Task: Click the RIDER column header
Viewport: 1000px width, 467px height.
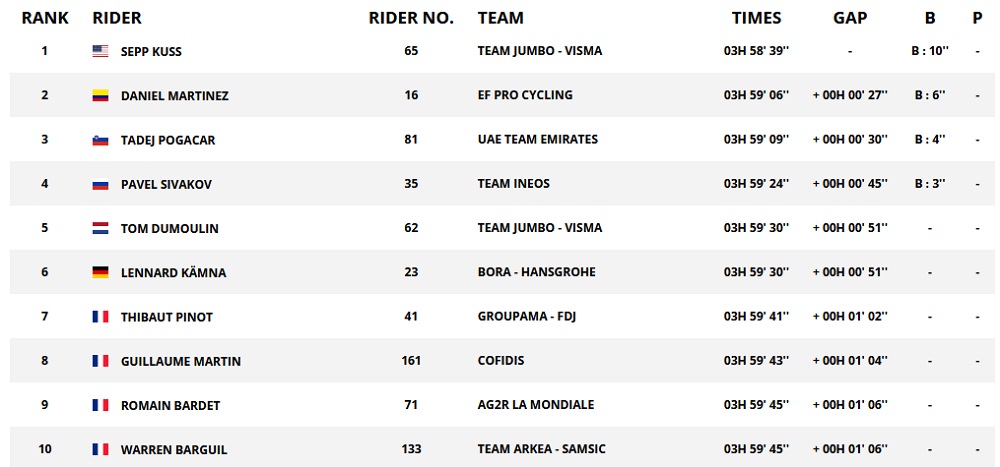Action: (x=117, y=18)
